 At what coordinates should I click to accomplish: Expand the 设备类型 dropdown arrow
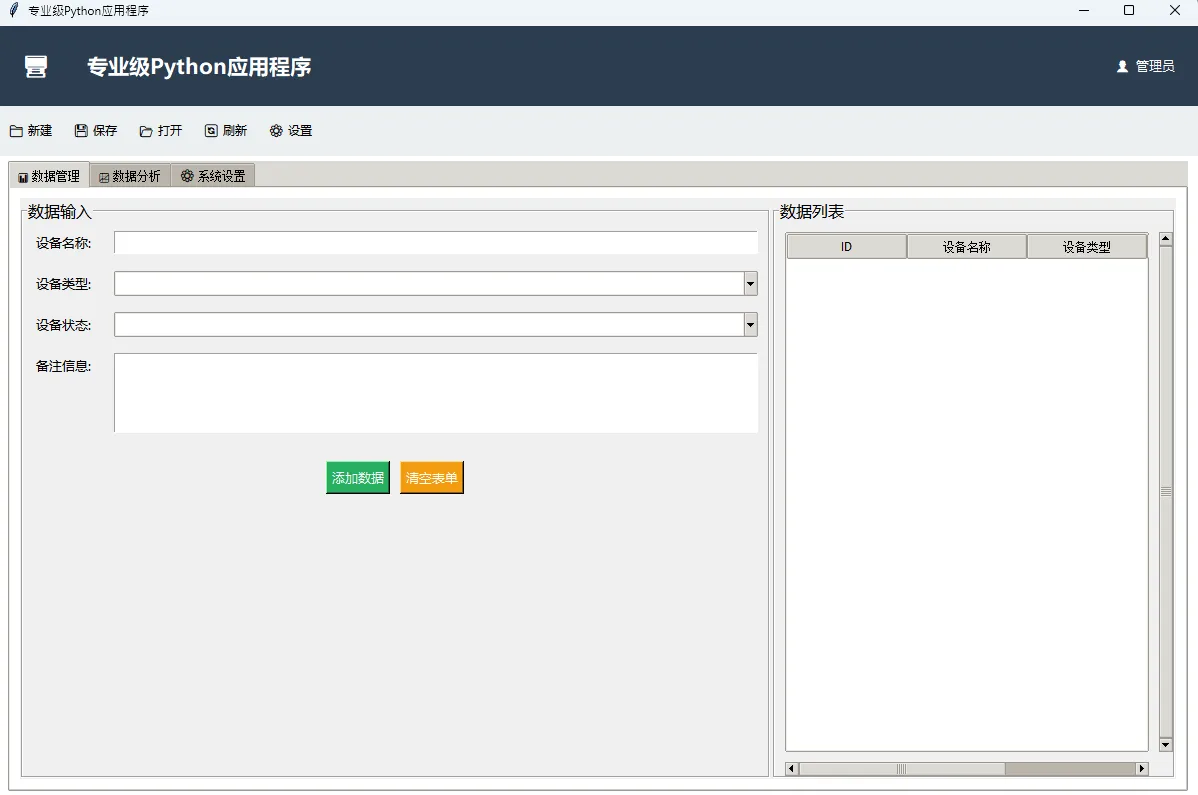coord(750,284)
